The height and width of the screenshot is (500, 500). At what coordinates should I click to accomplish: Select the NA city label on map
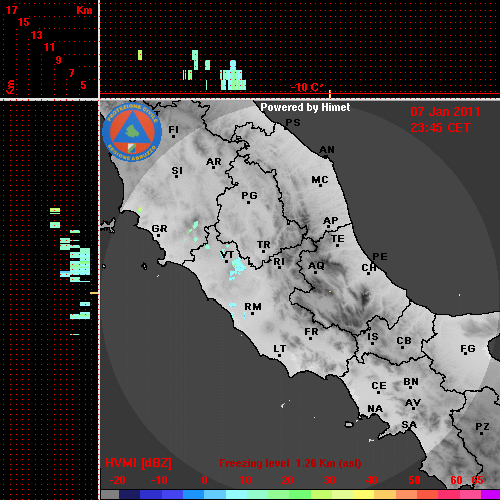coord(375,409)
